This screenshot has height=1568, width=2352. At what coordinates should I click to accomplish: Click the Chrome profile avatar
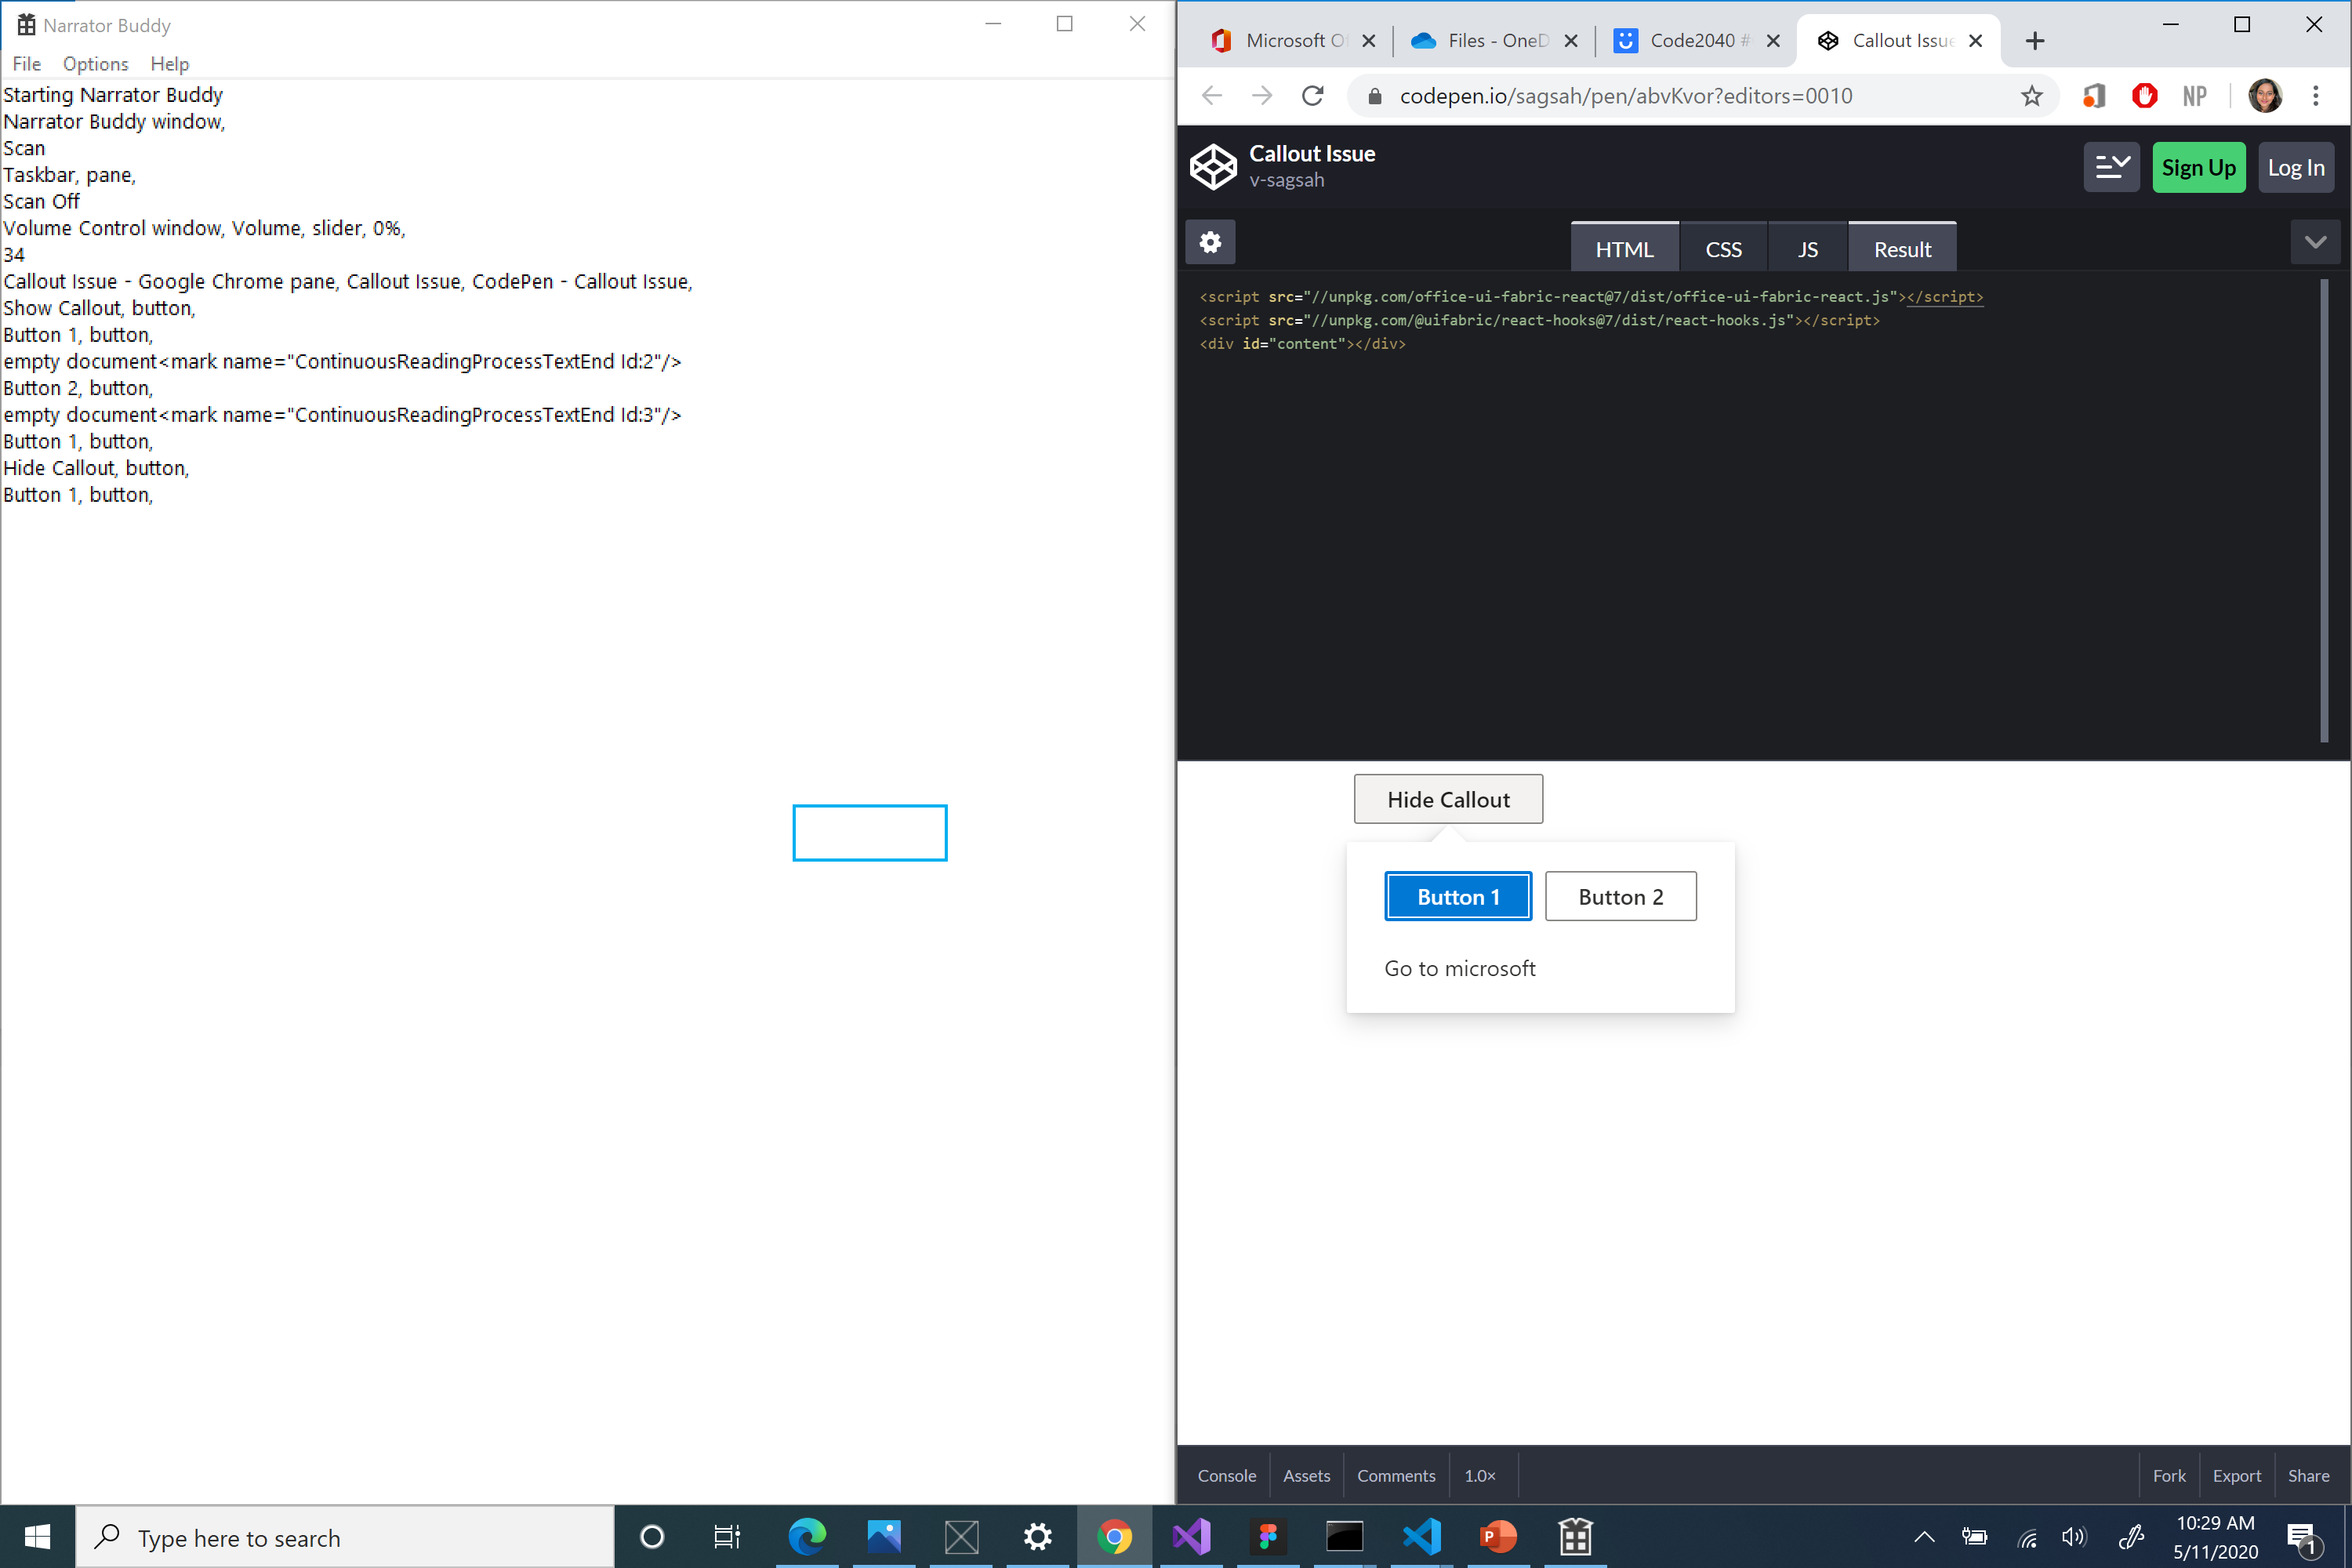[2265, 95]
